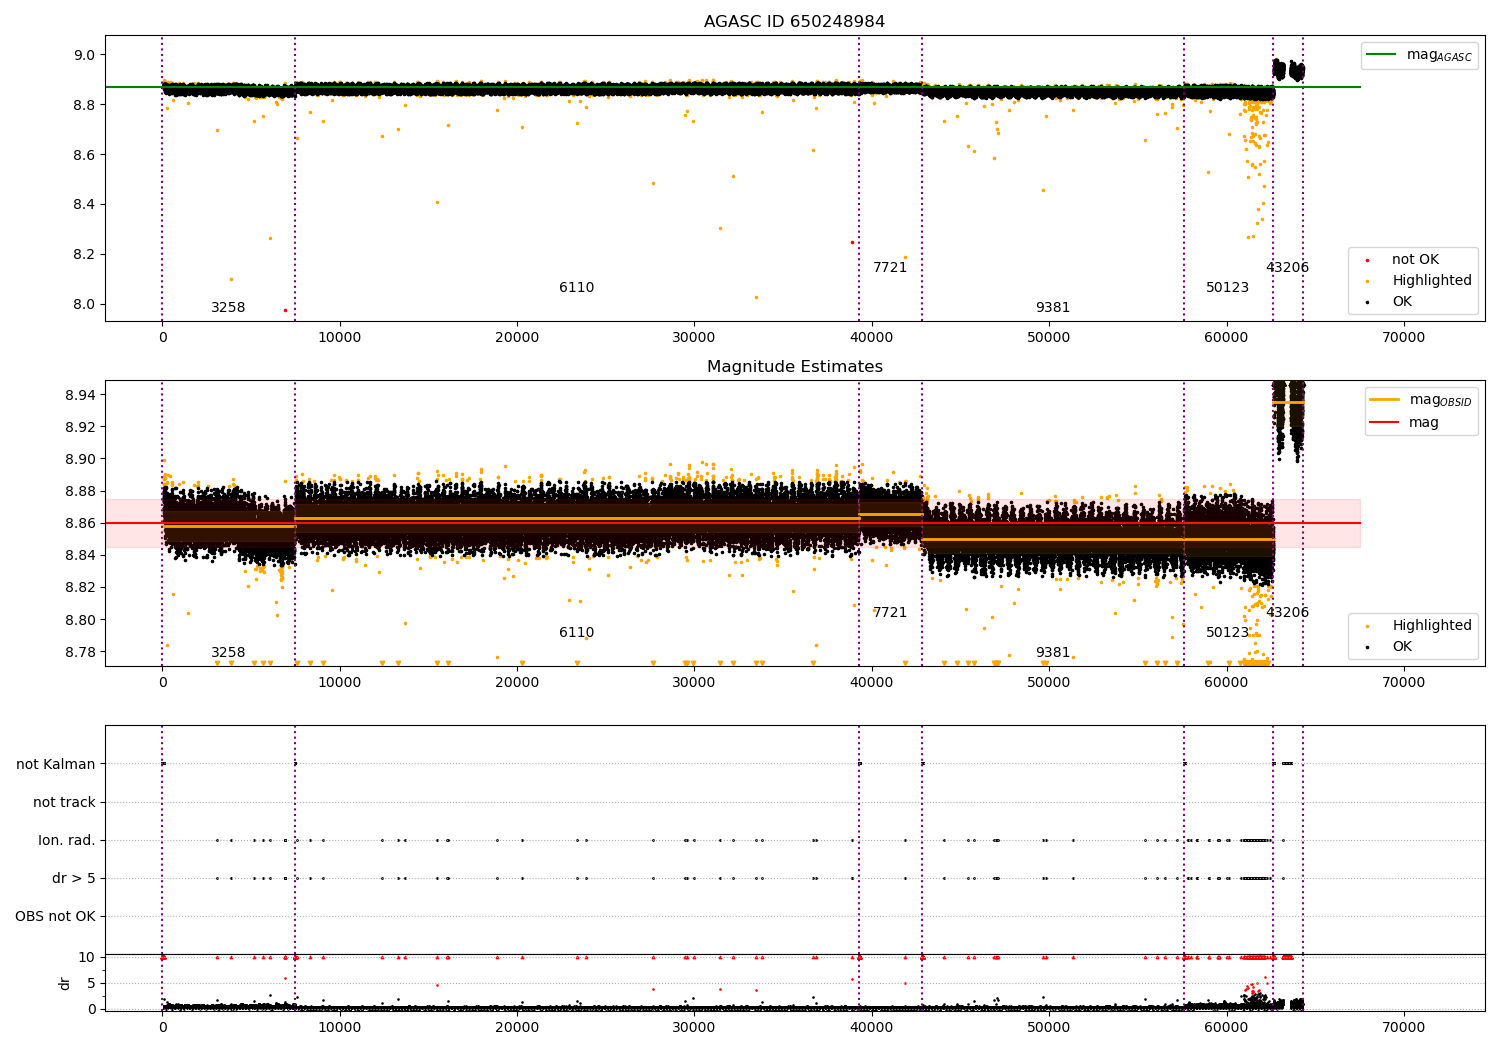Viewport: 1500px width, 1050px height.
Task: Click obsid label 9381 in Magnitude Estimates plot
Action: [x=1053, y=653]
